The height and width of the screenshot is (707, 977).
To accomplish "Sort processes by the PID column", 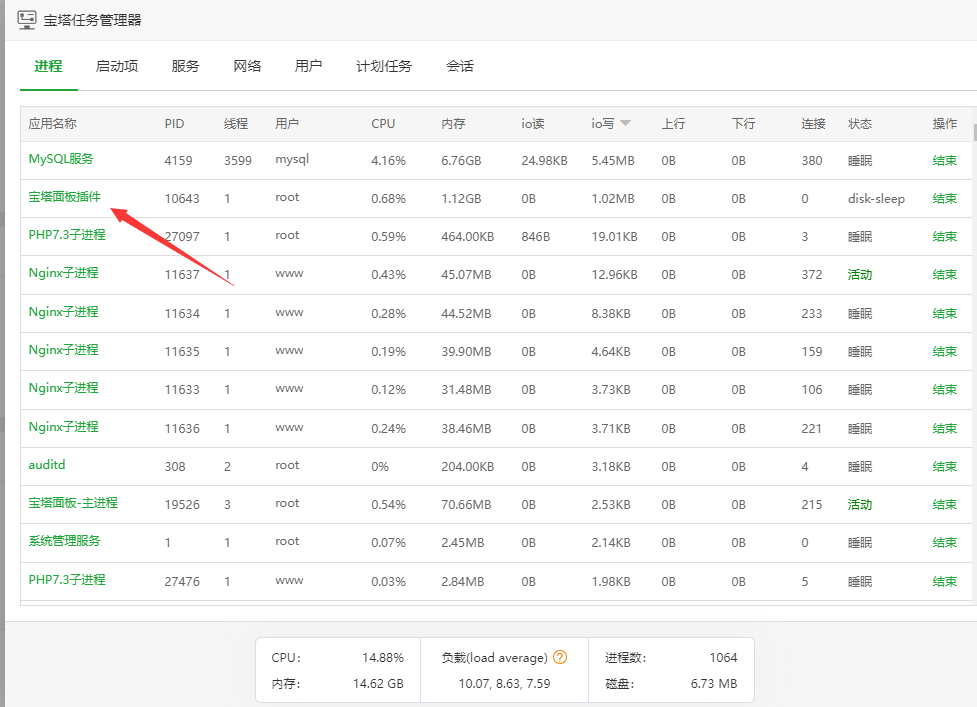I will click(x=173, y=124).
